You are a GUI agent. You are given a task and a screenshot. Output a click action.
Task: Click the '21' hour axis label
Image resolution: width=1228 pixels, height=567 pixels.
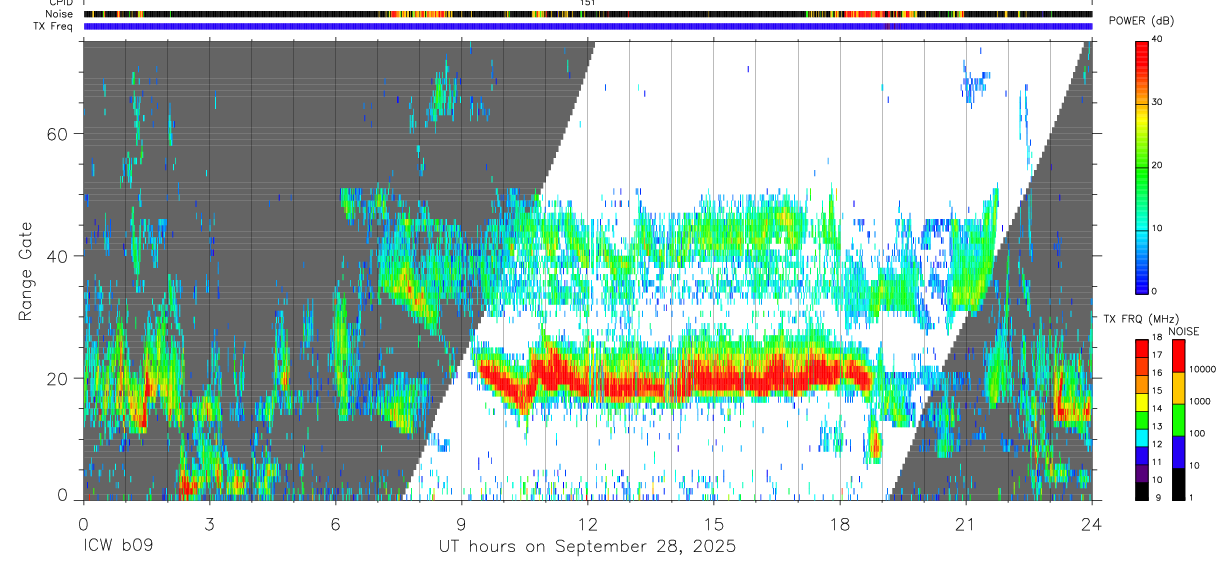coord(965,524)
